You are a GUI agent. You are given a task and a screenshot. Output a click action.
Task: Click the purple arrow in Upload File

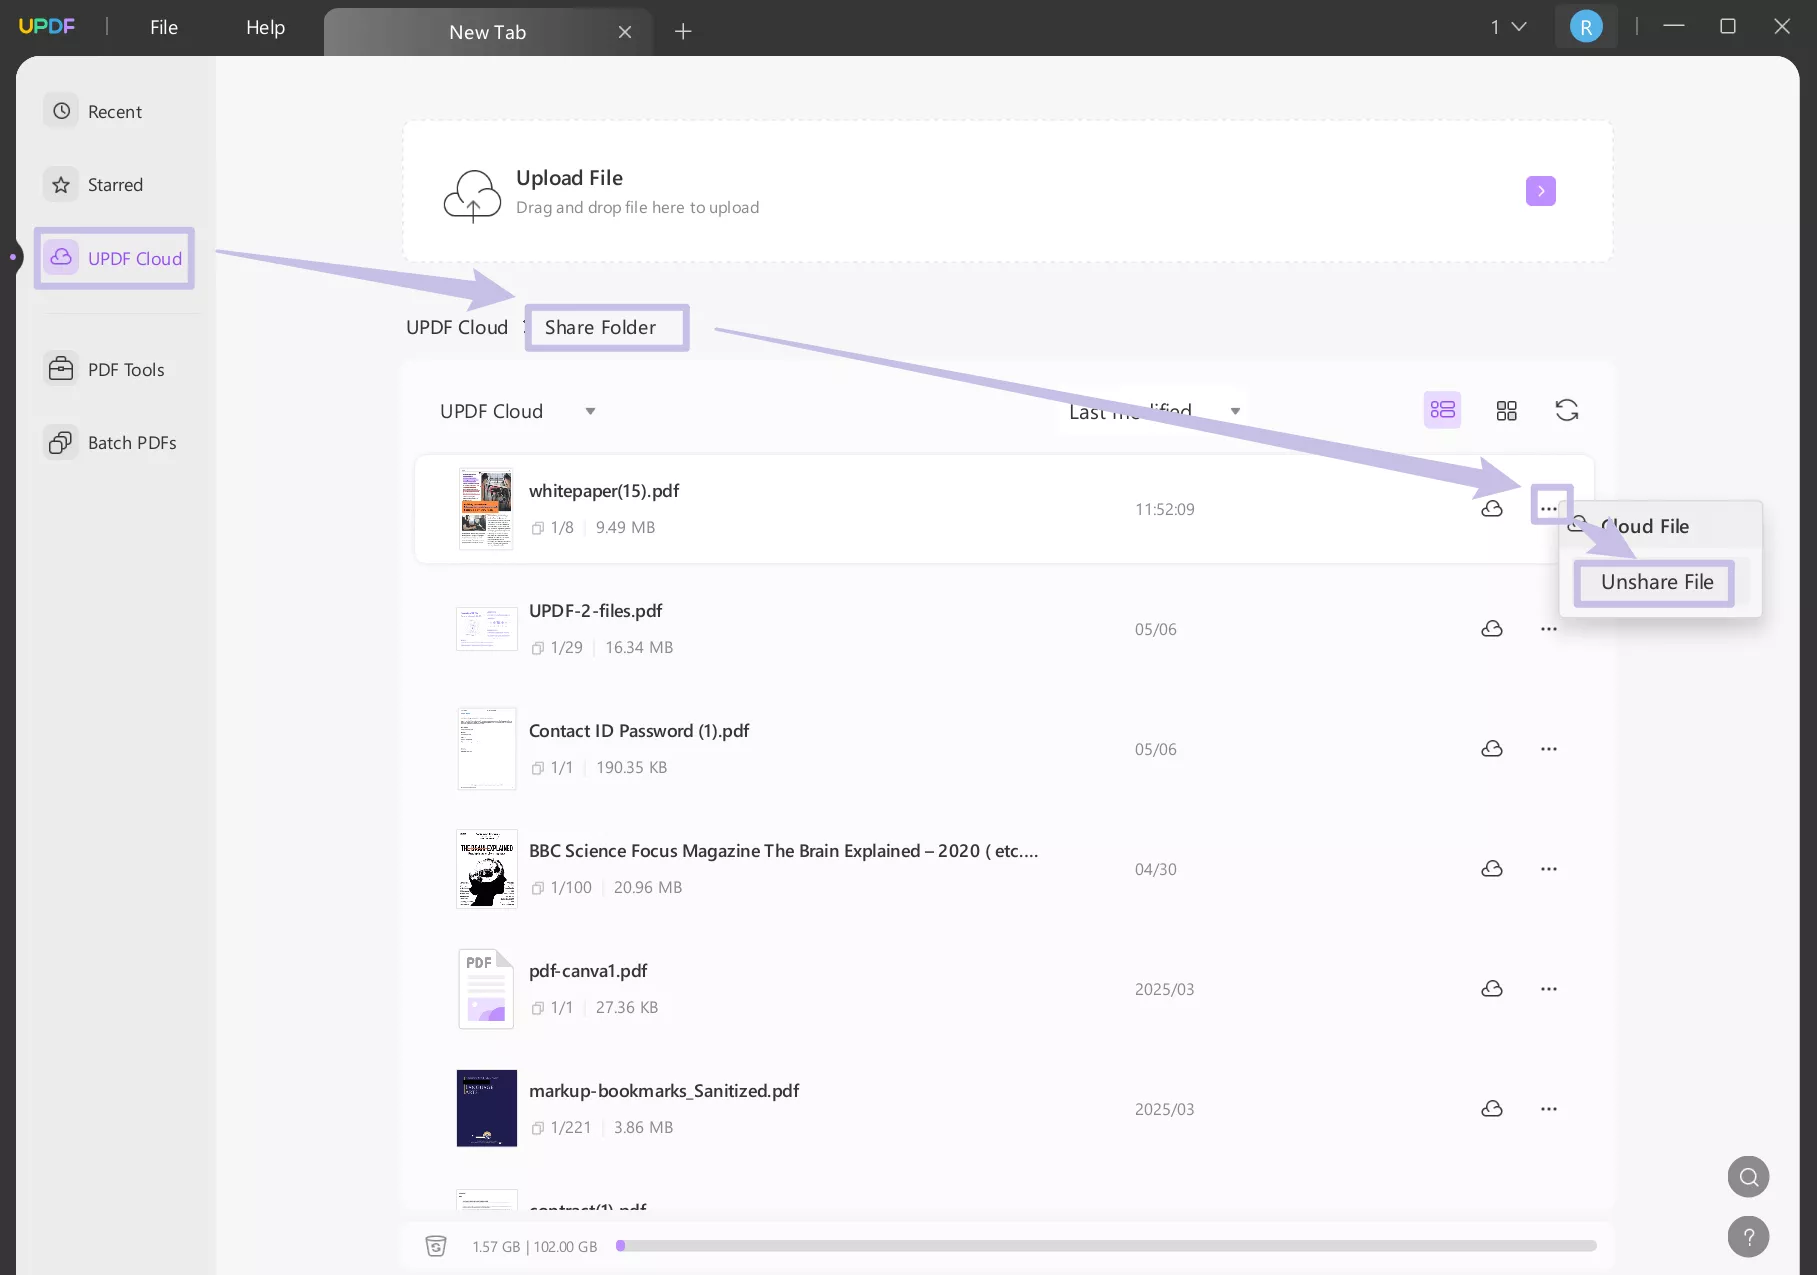click(1540, 191)
